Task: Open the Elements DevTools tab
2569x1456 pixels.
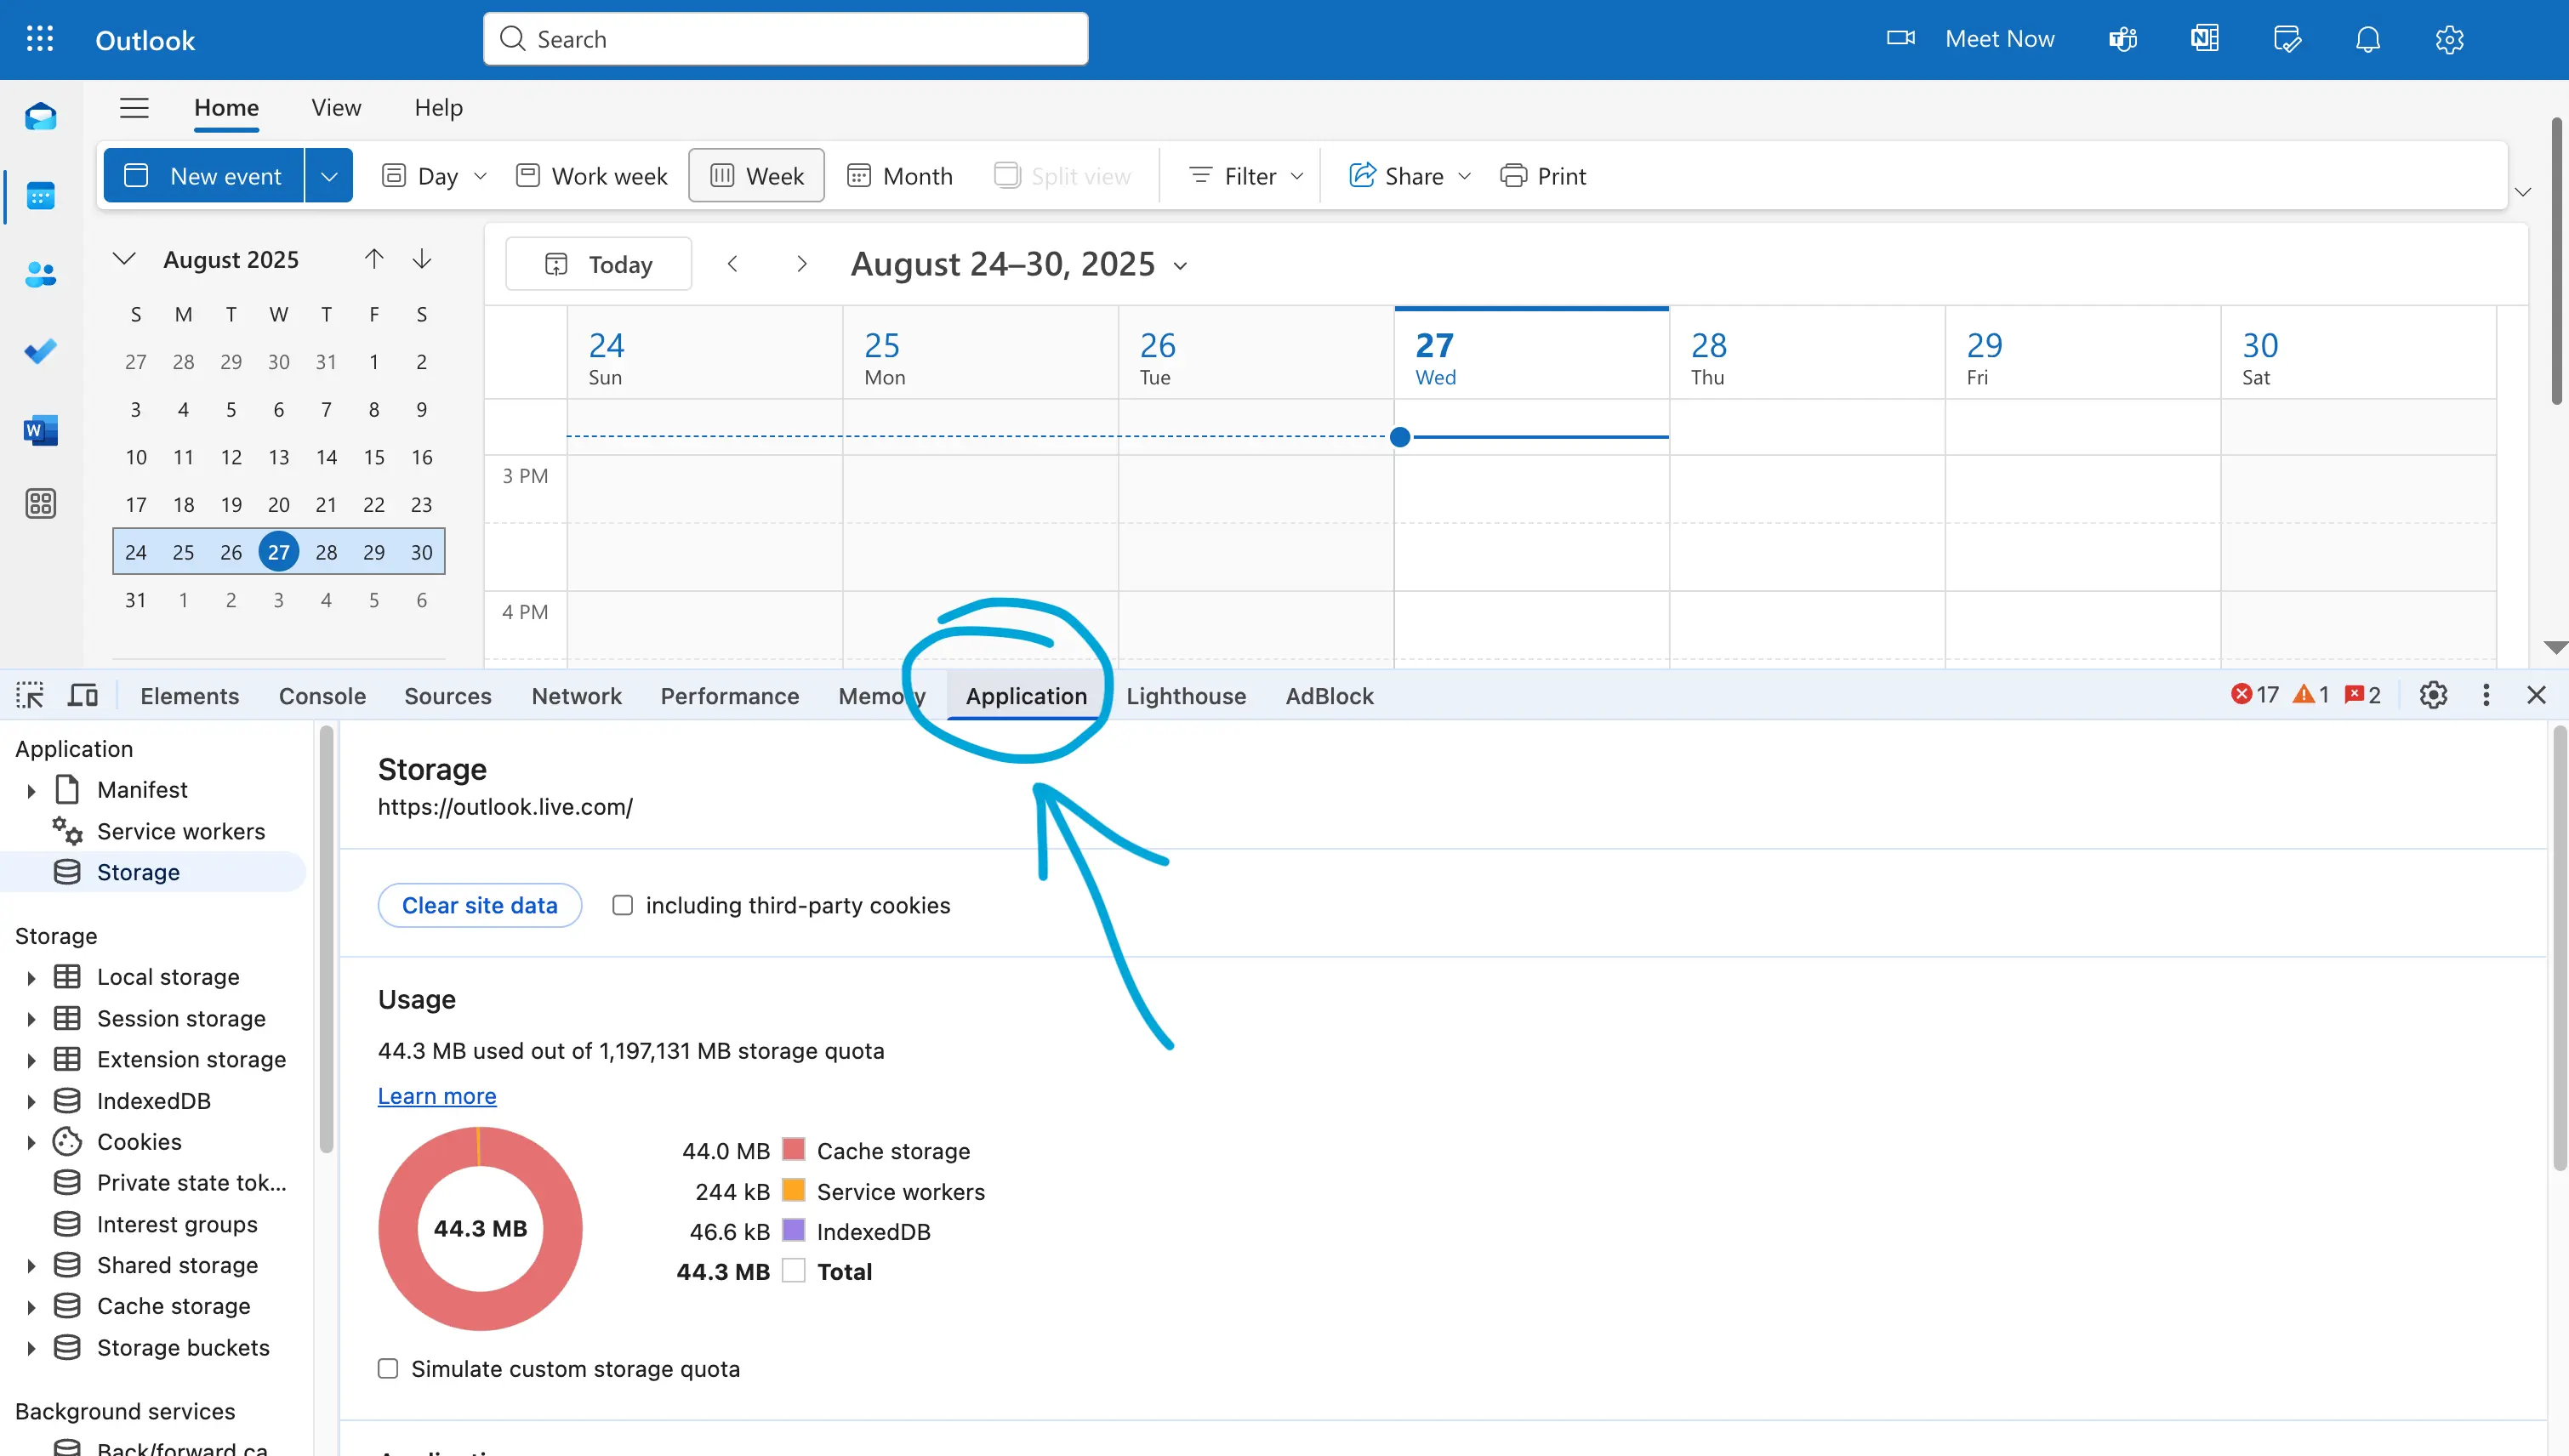Action: (190, 696)
